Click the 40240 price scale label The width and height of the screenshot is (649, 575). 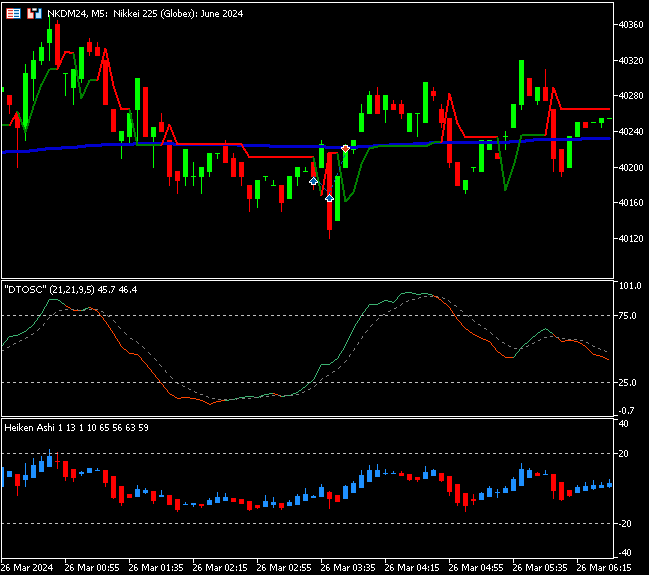(x=631, y=132)
